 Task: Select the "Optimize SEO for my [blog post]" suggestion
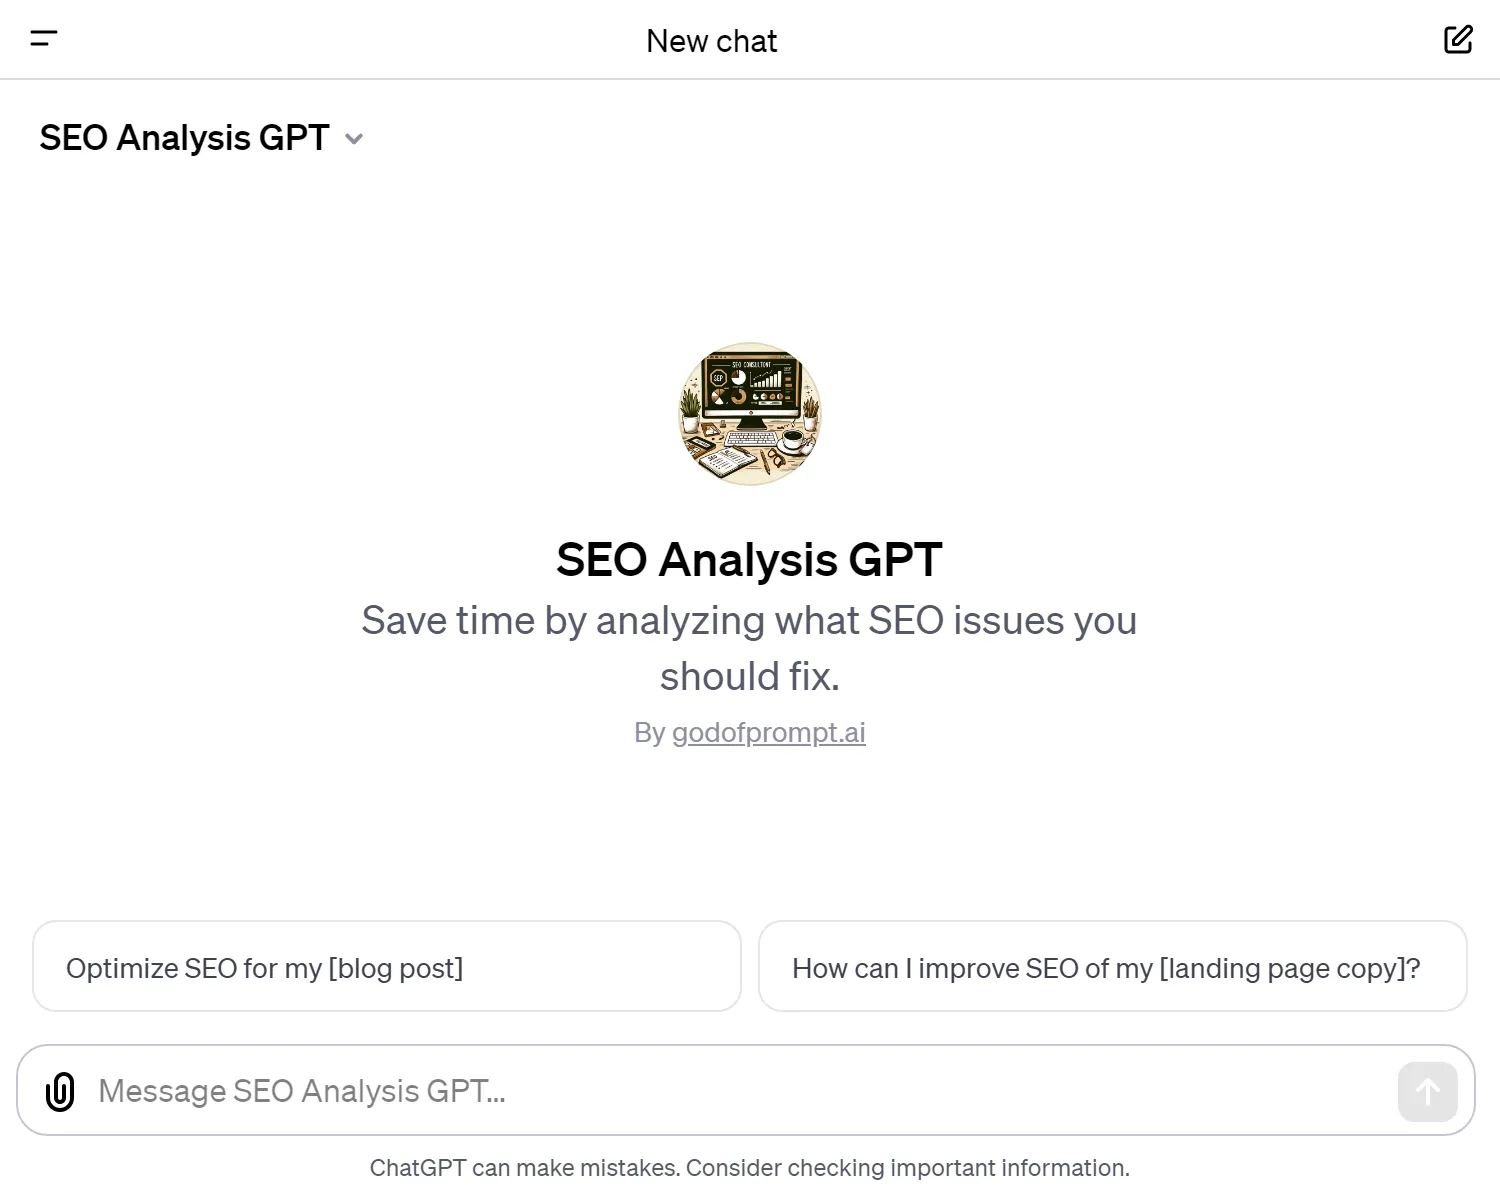[x=386, y=966]
